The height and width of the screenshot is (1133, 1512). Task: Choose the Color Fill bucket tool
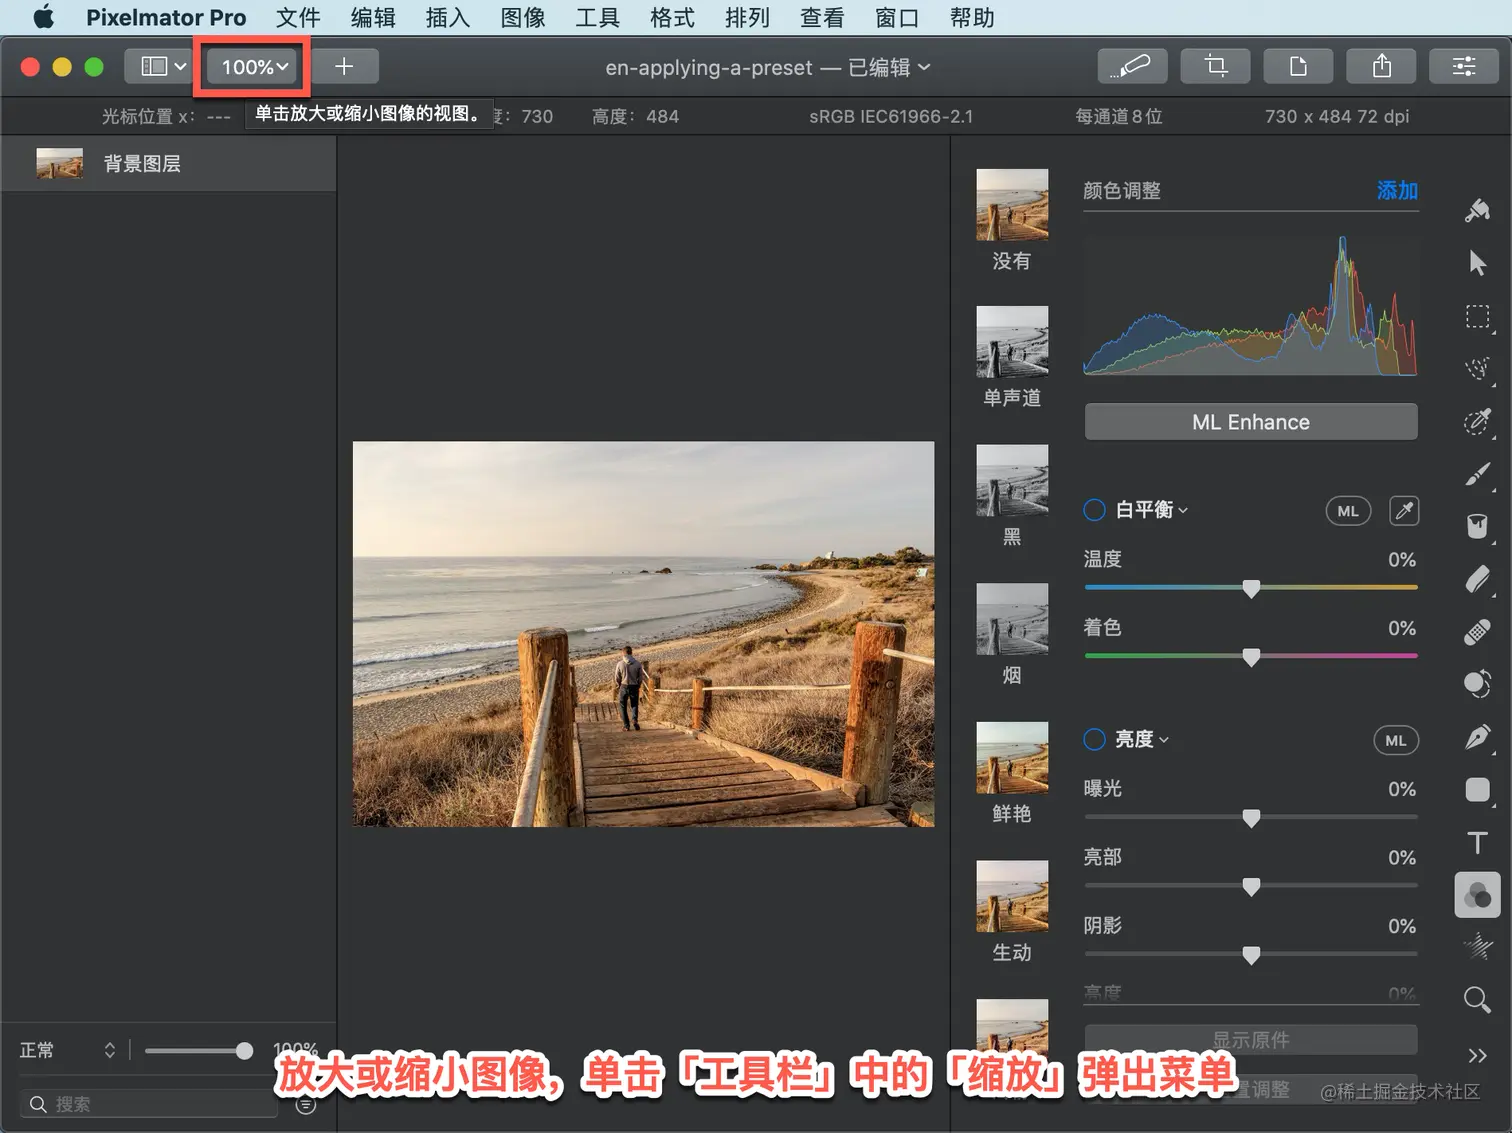pos(1477,526)
